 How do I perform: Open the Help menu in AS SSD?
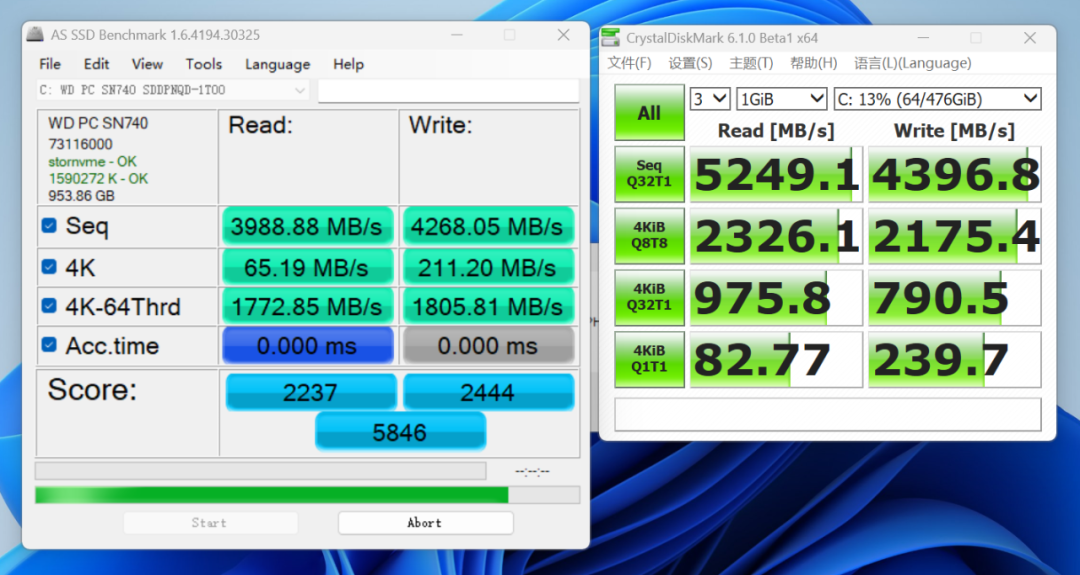click(x=349, y=64)
